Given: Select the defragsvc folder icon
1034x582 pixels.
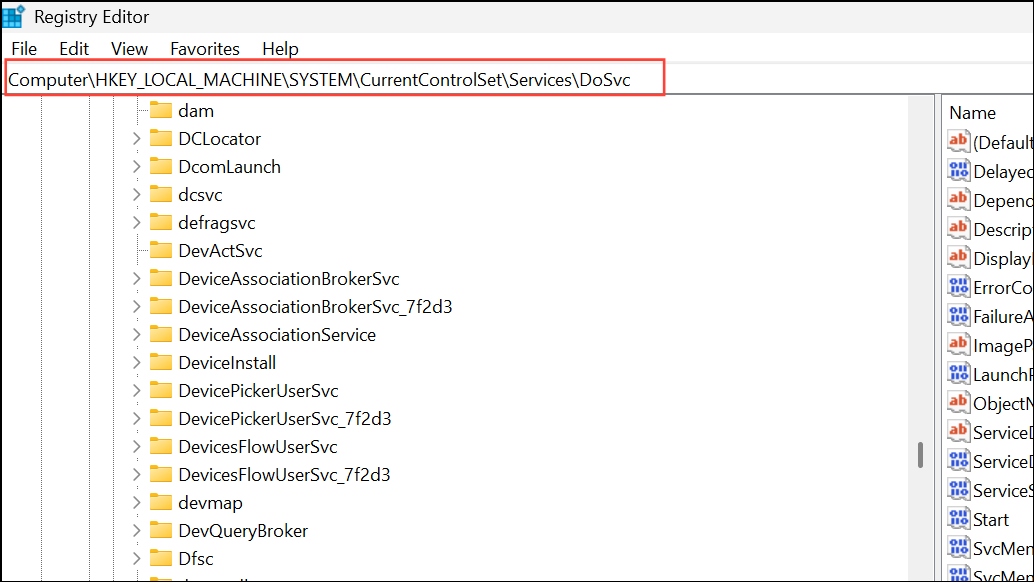Looking at the screenshot, I should [x=161, y=222].
